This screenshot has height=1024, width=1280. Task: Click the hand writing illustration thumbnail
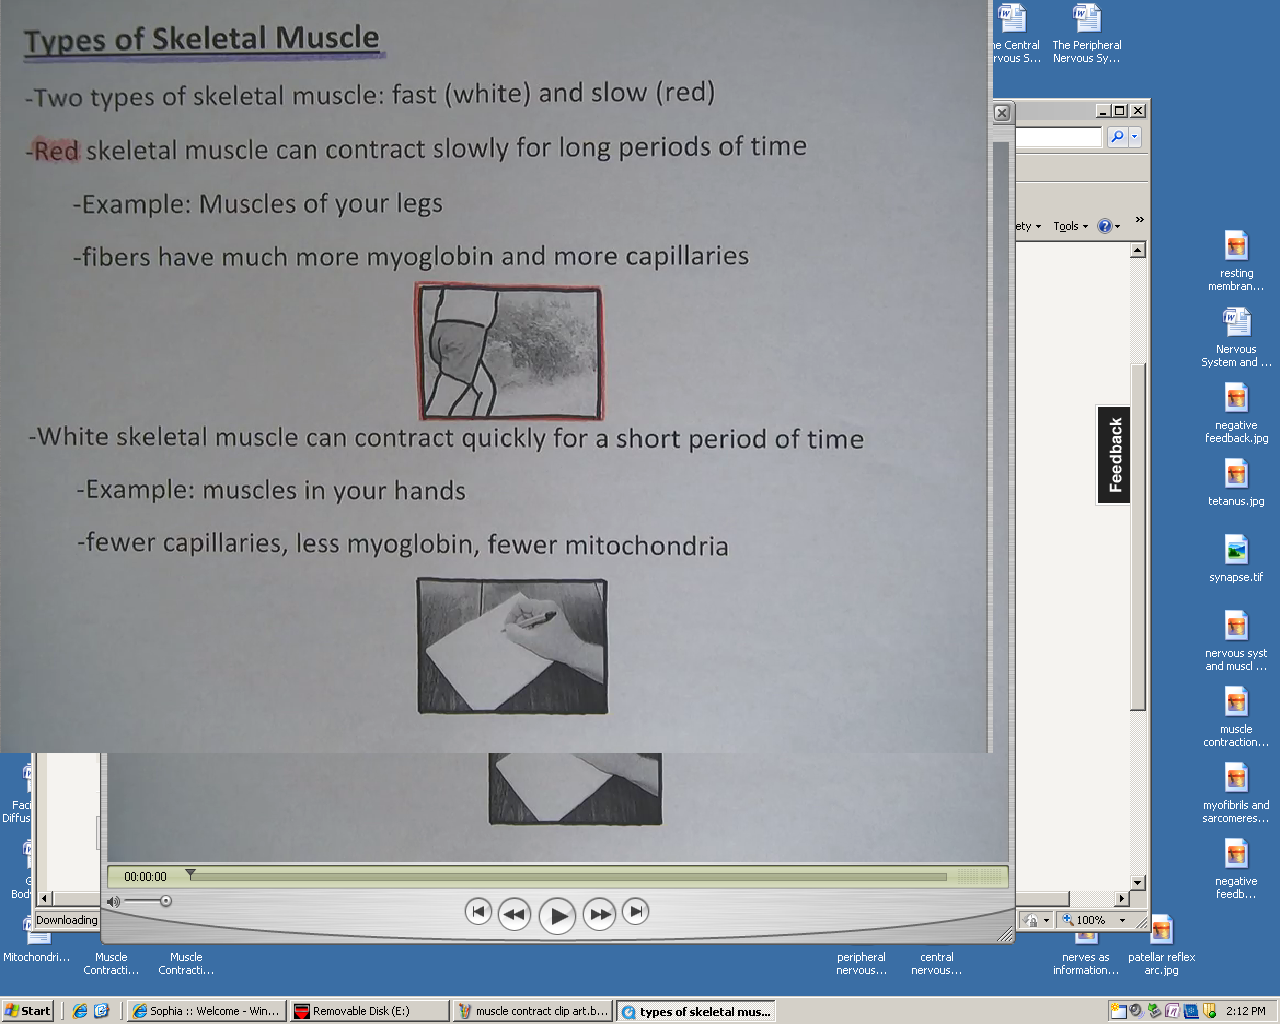pyautogui.click(x=512, y=646)
